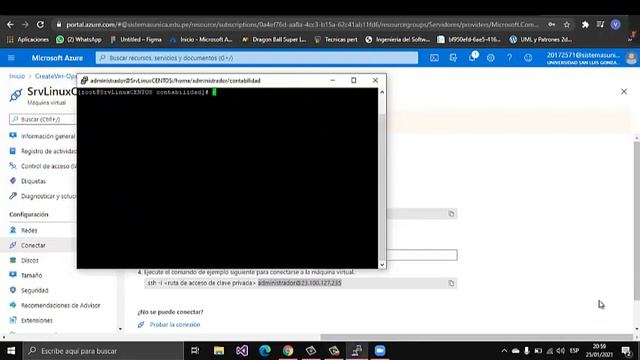640x360 pixels.
Task: Go back in the browser
Action: (10, 24)
